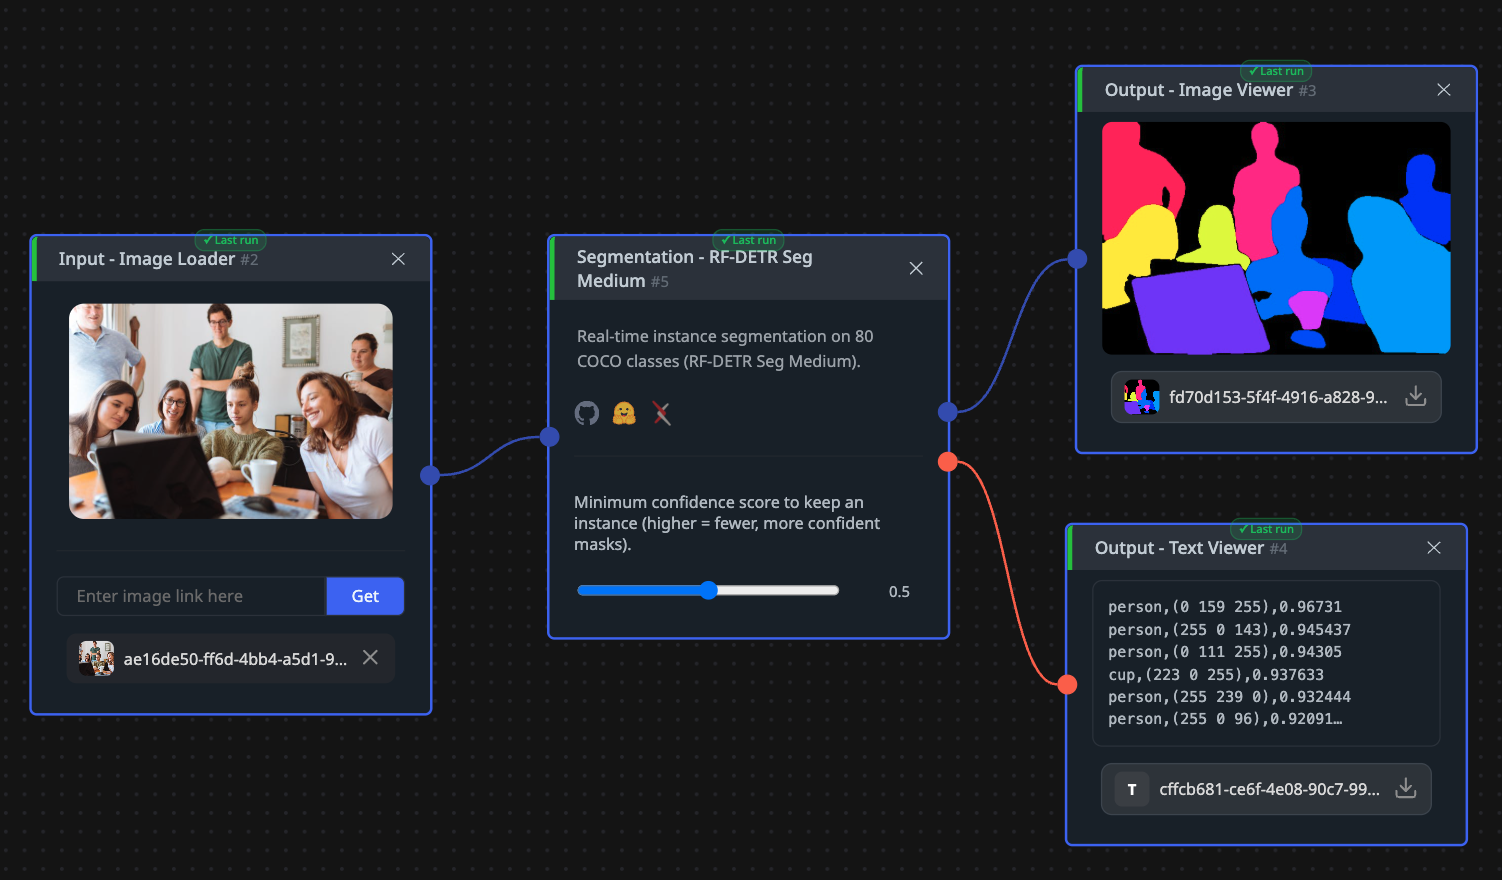Screen dimensions: 1502x880
Task: Click the Output - Text Viewer title
Action: 1179,548
